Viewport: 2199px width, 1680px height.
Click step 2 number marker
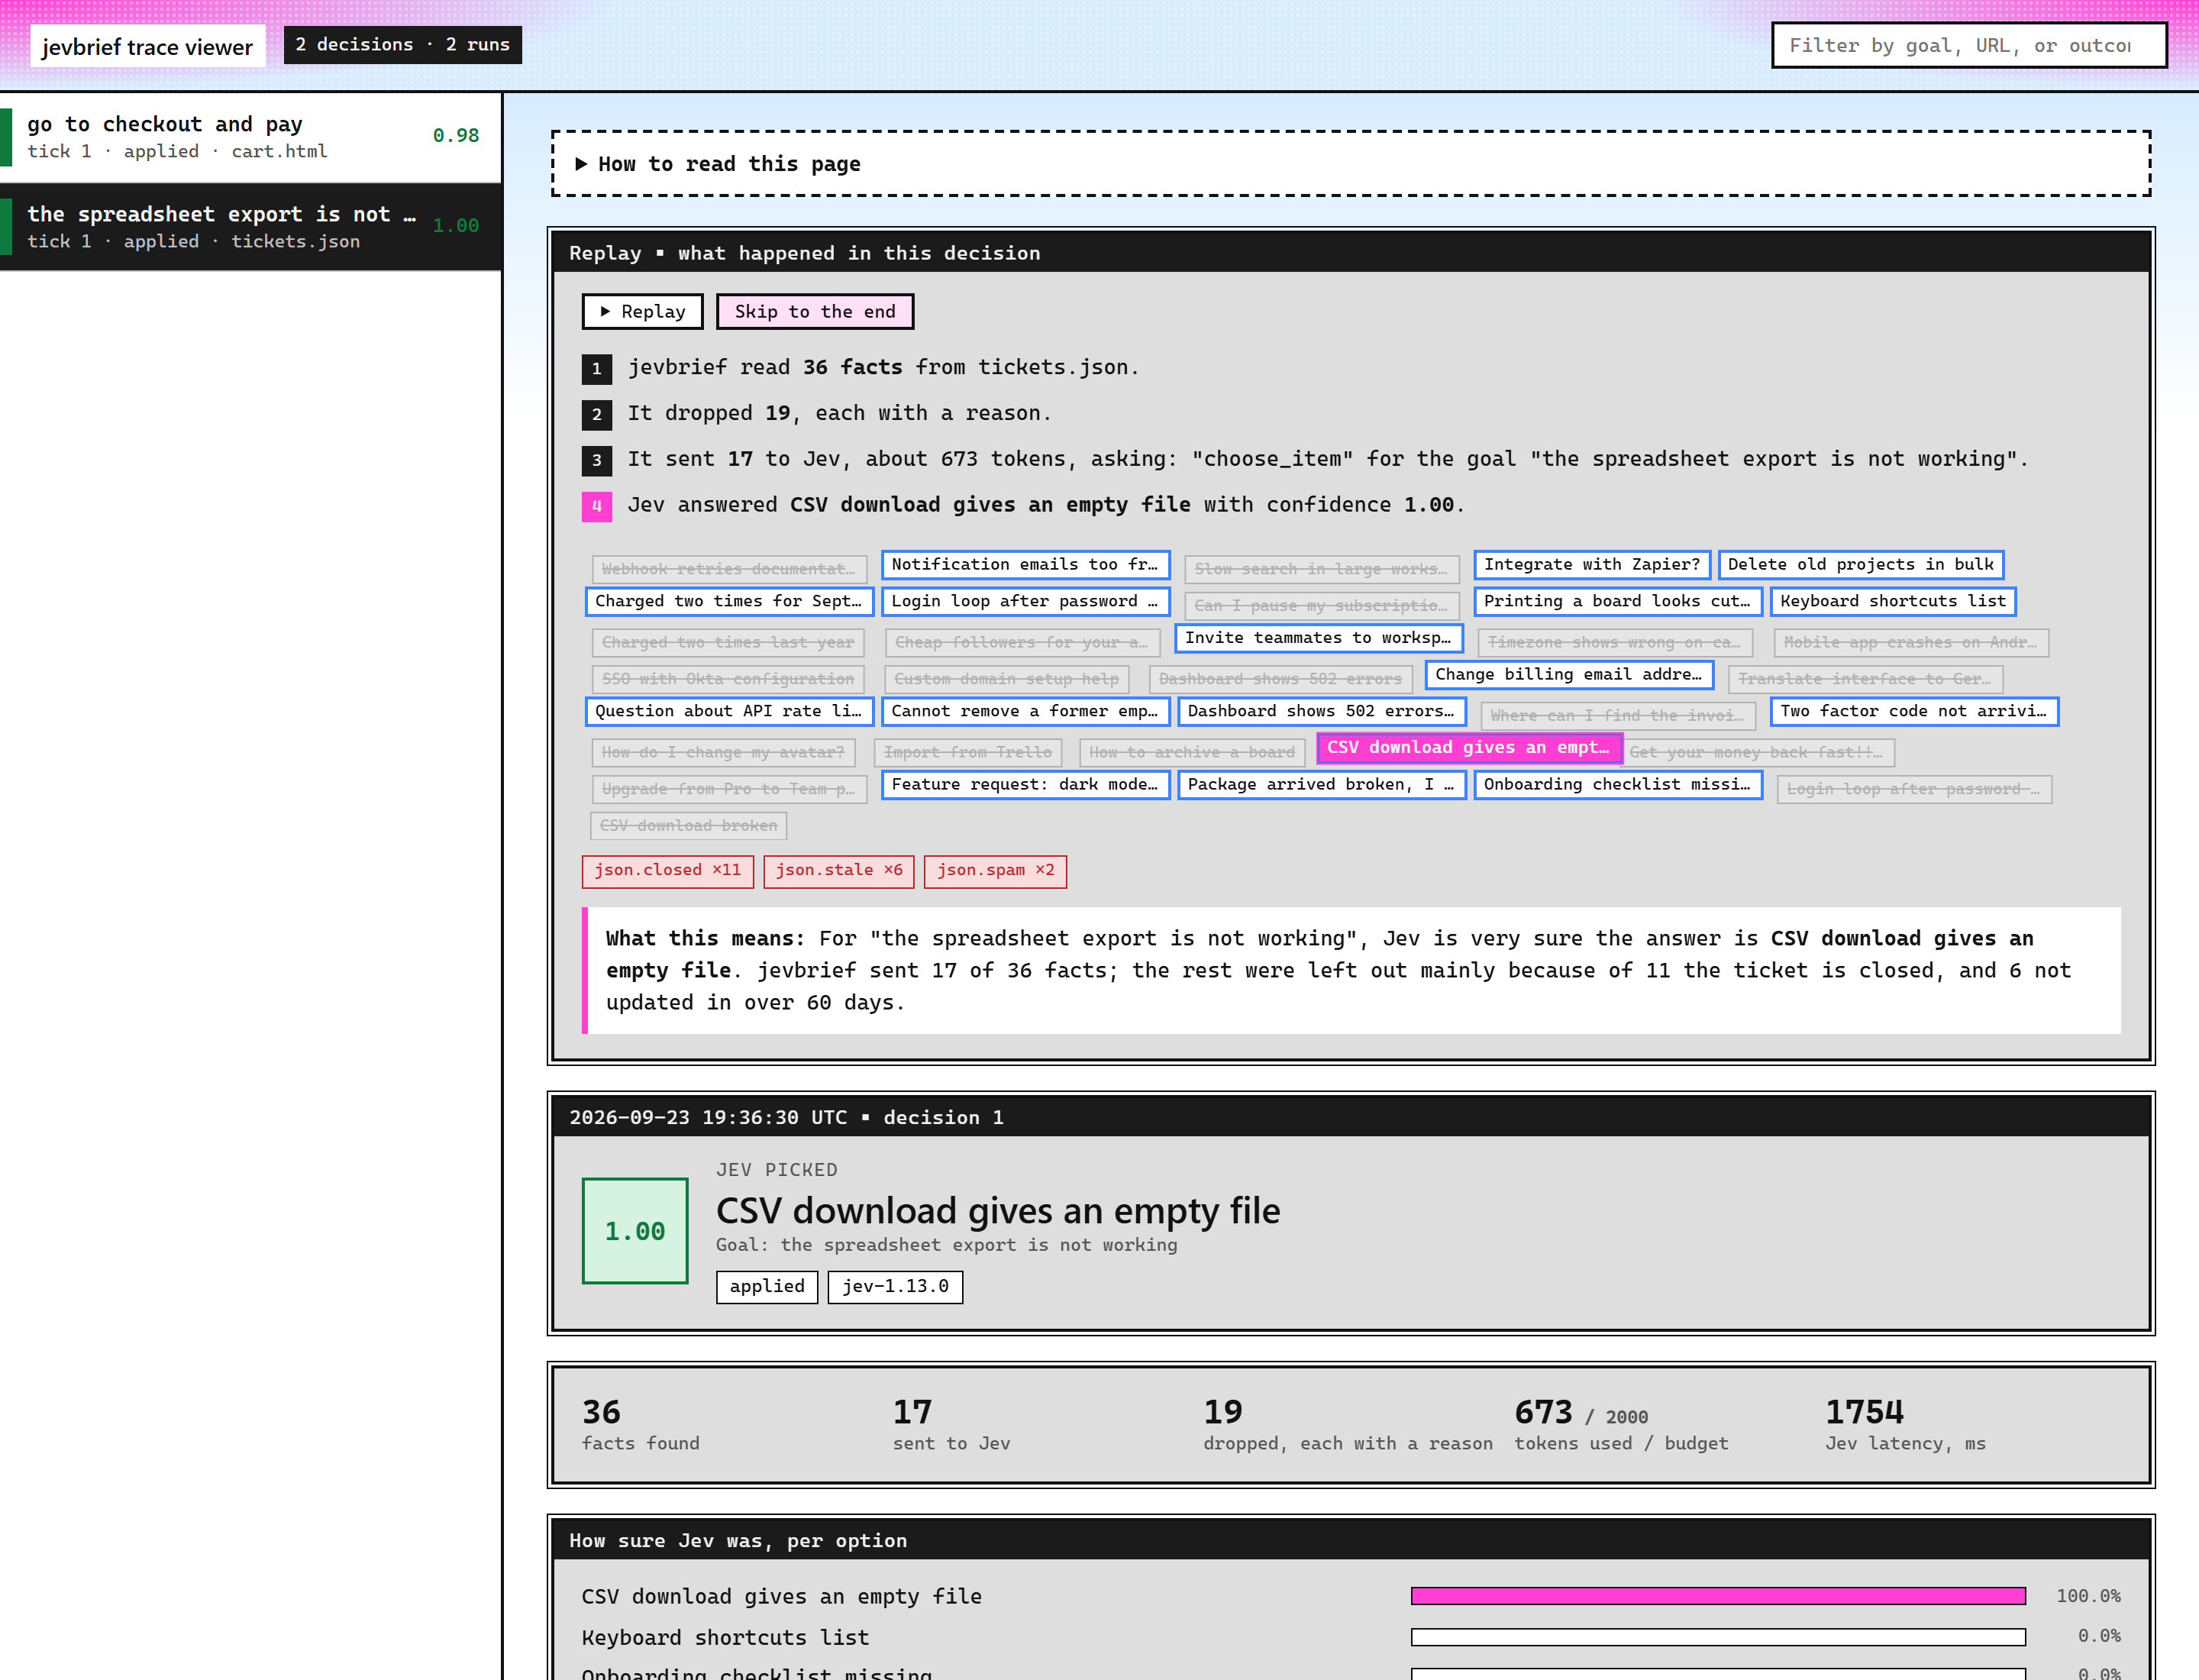(596, 414)
